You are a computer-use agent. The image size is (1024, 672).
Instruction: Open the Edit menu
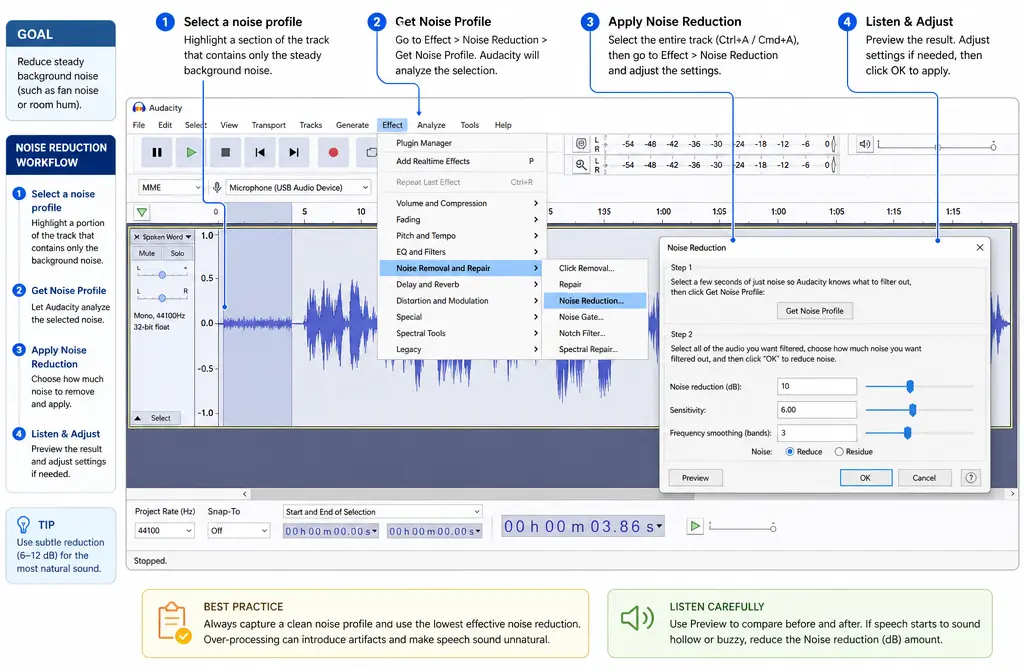(x=165, y=125)
